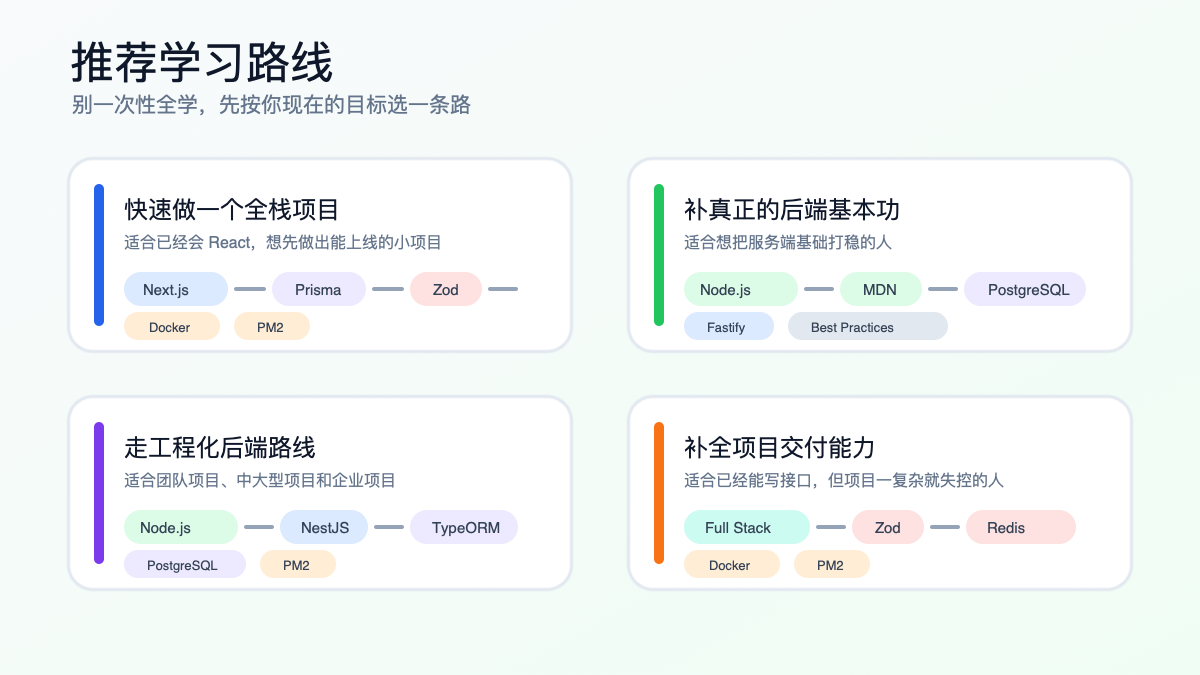Click PM2 tag in 补全项目交付能力 card
This screenshot has height=675, width=1200.
click(x=832, y=564)
